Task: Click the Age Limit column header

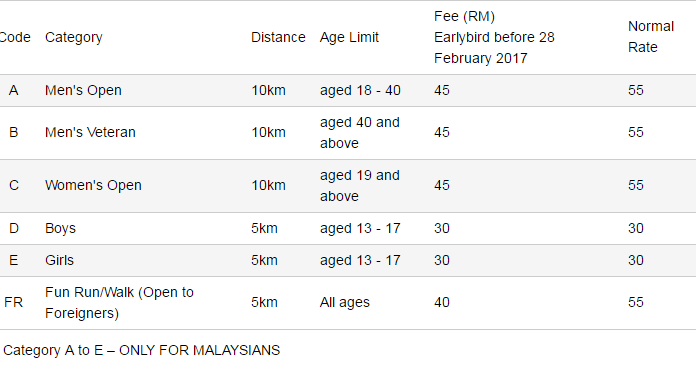Action: [x=349, y=37]
